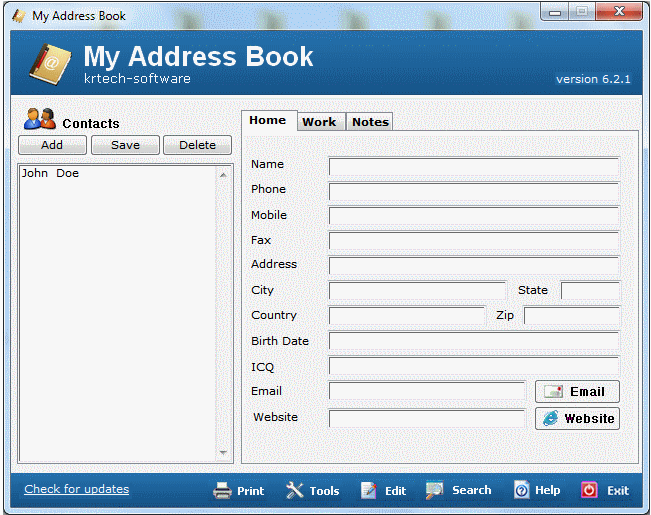Delete the selected contact
The image size is (651, 515).
[x=198, y=145]
